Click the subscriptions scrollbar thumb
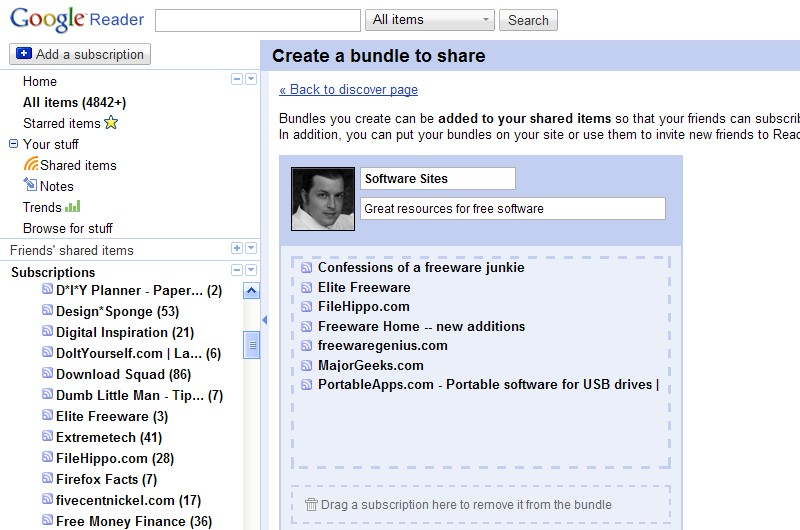 [252, 345]
